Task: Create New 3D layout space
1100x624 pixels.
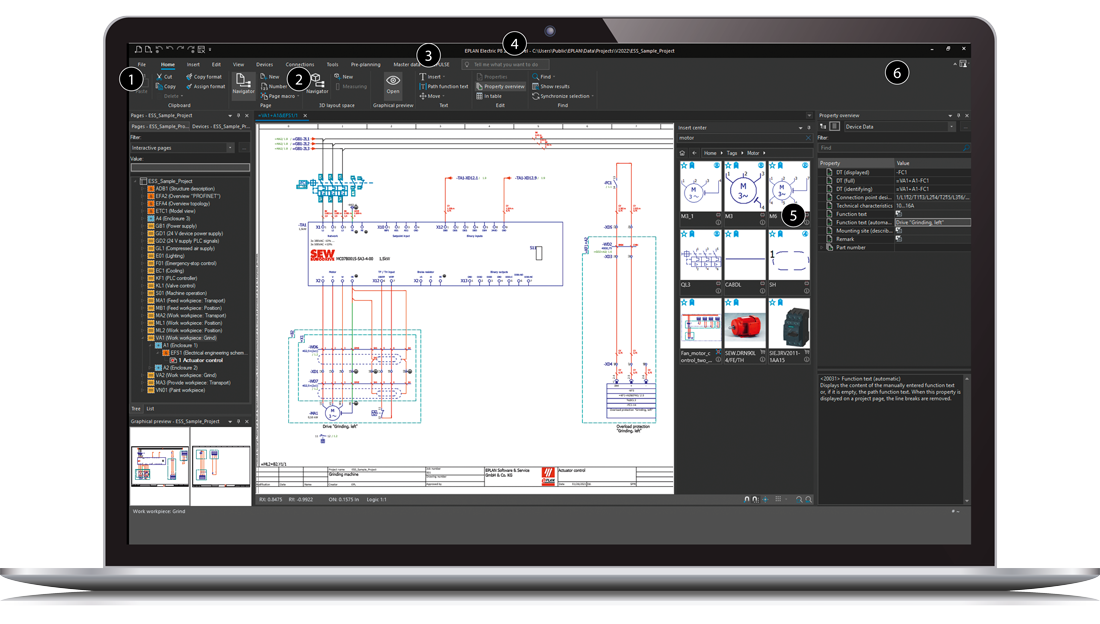Action: 344,77
